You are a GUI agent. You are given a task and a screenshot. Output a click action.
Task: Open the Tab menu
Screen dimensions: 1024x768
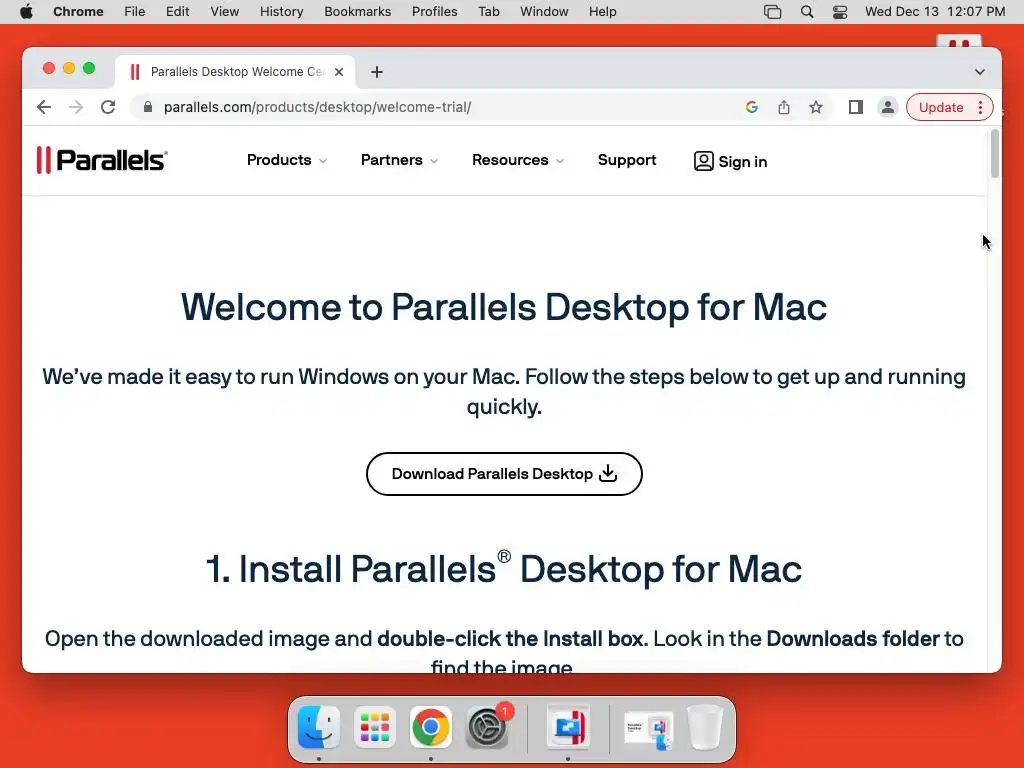pos(488,12)
